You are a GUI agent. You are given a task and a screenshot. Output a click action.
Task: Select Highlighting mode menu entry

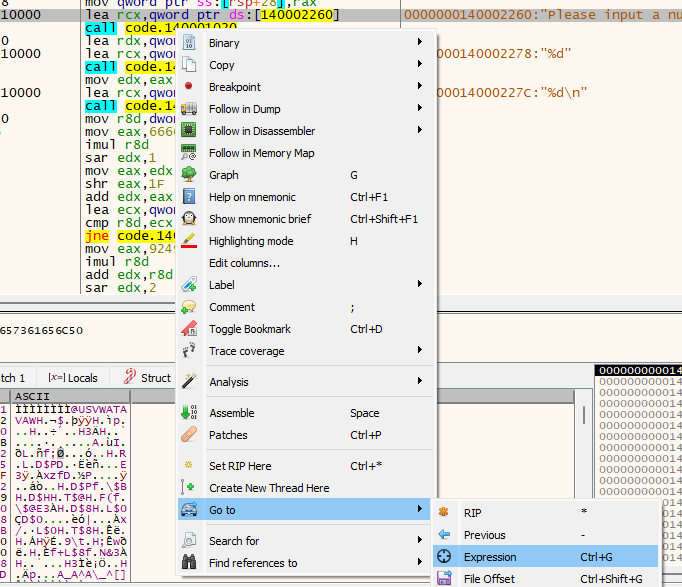click(x=304, y=241)
